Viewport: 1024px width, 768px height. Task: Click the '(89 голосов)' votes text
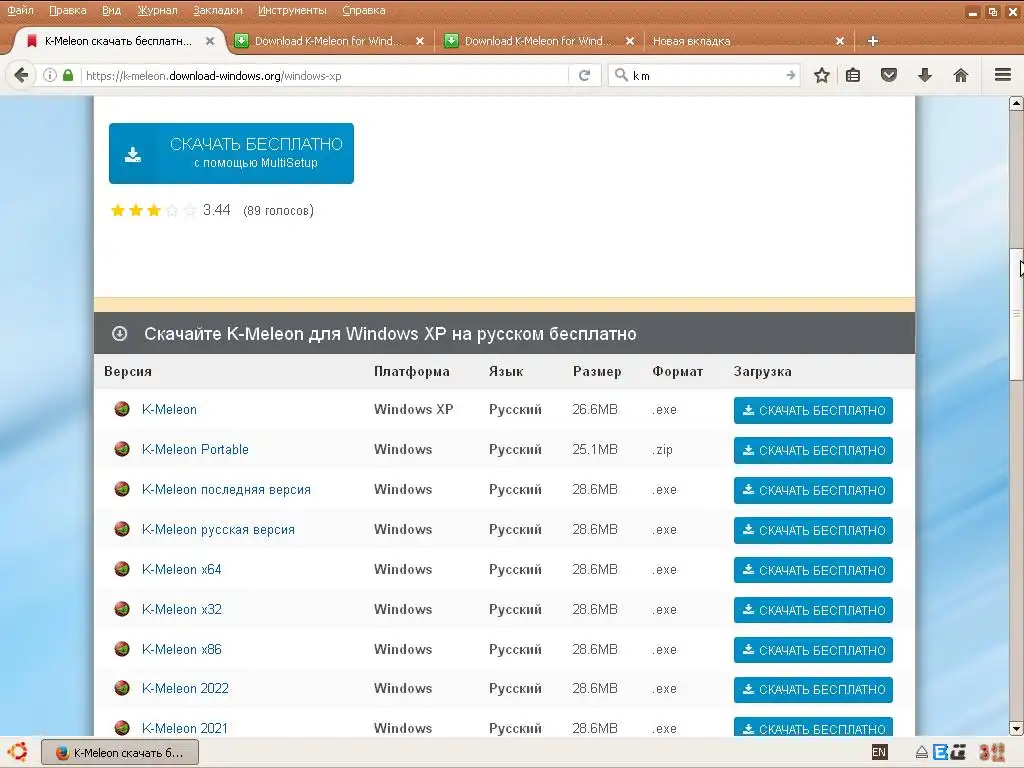pyautogui.click(x=278, y=210)
